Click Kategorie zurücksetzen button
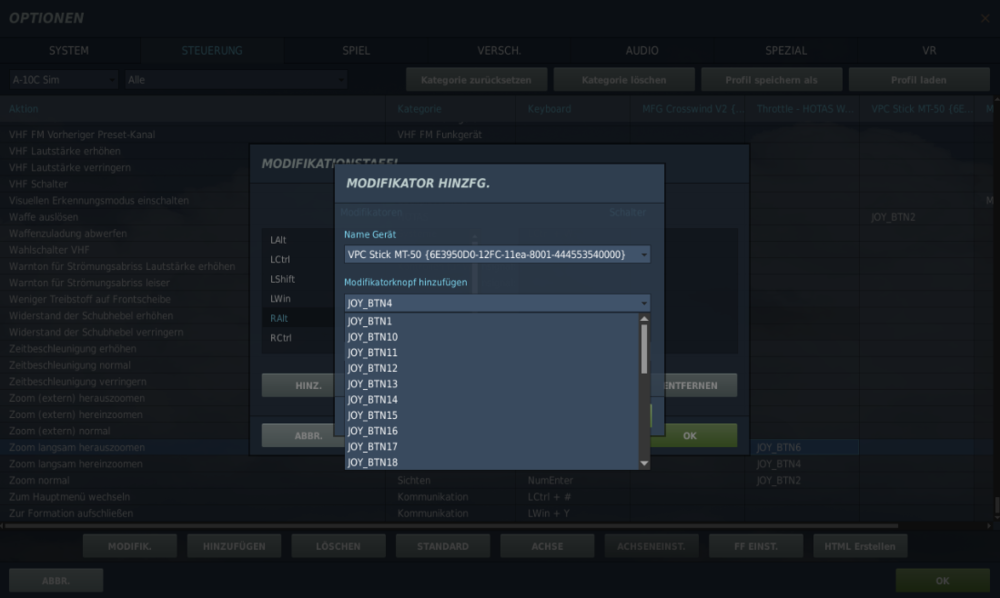1000x598 pixels. (x=476, y=80)
